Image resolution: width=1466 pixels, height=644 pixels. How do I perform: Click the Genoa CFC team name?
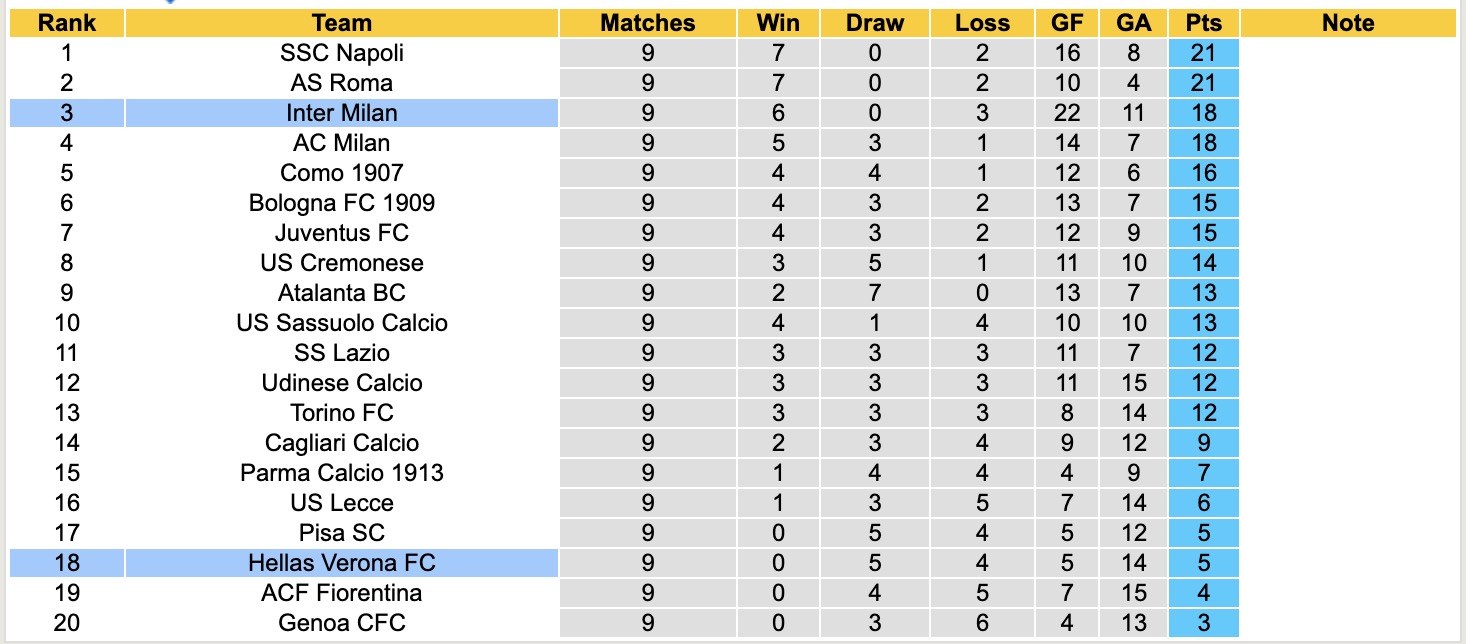[341, 623]
